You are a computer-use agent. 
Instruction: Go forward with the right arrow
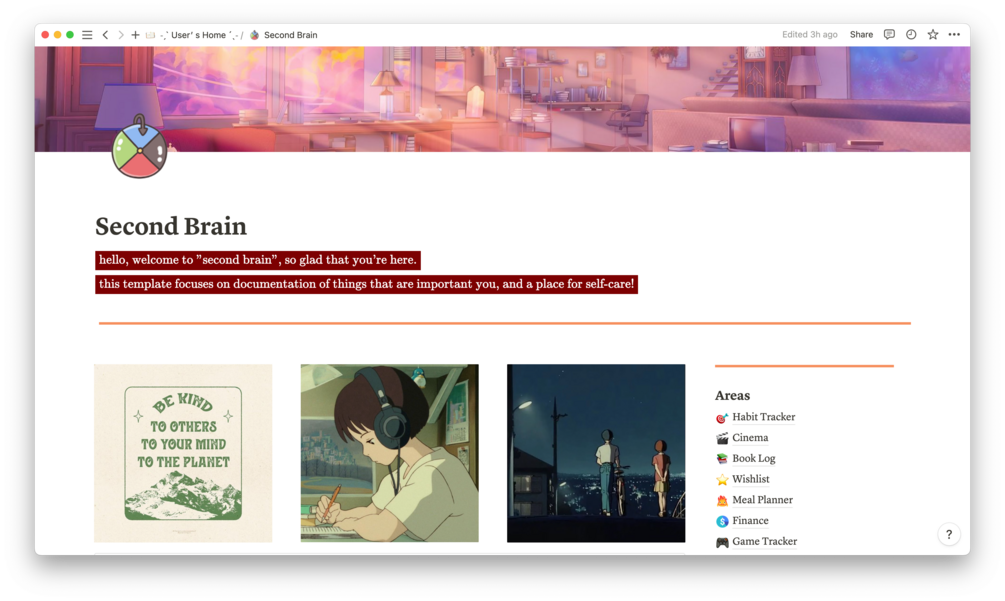coord(120,35)
